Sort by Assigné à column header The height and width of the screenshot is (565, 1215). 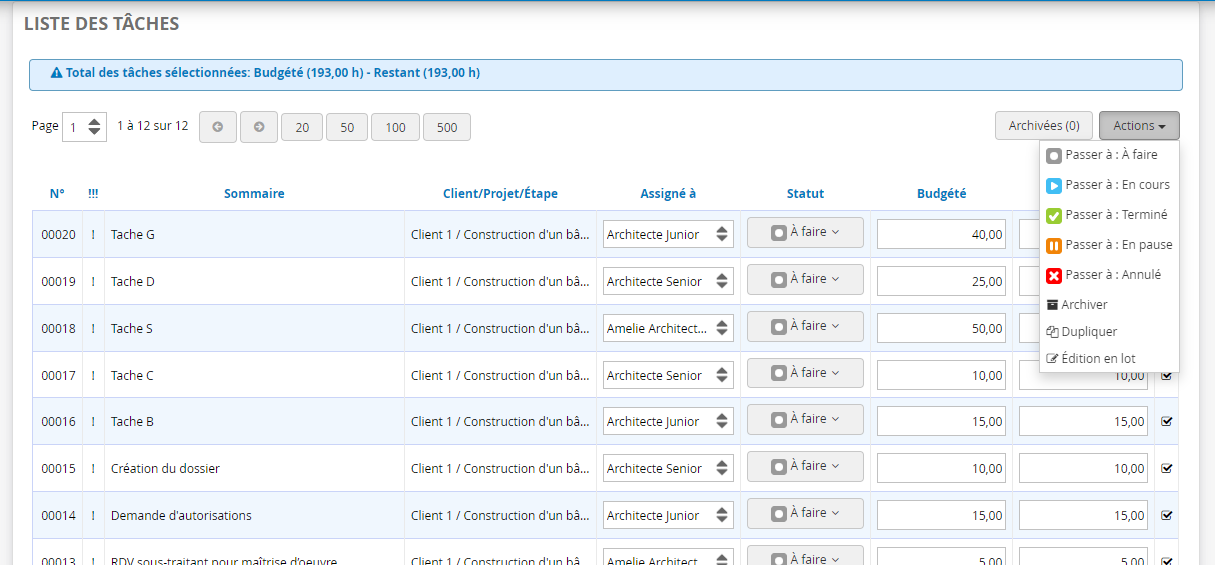coord(668,194)
